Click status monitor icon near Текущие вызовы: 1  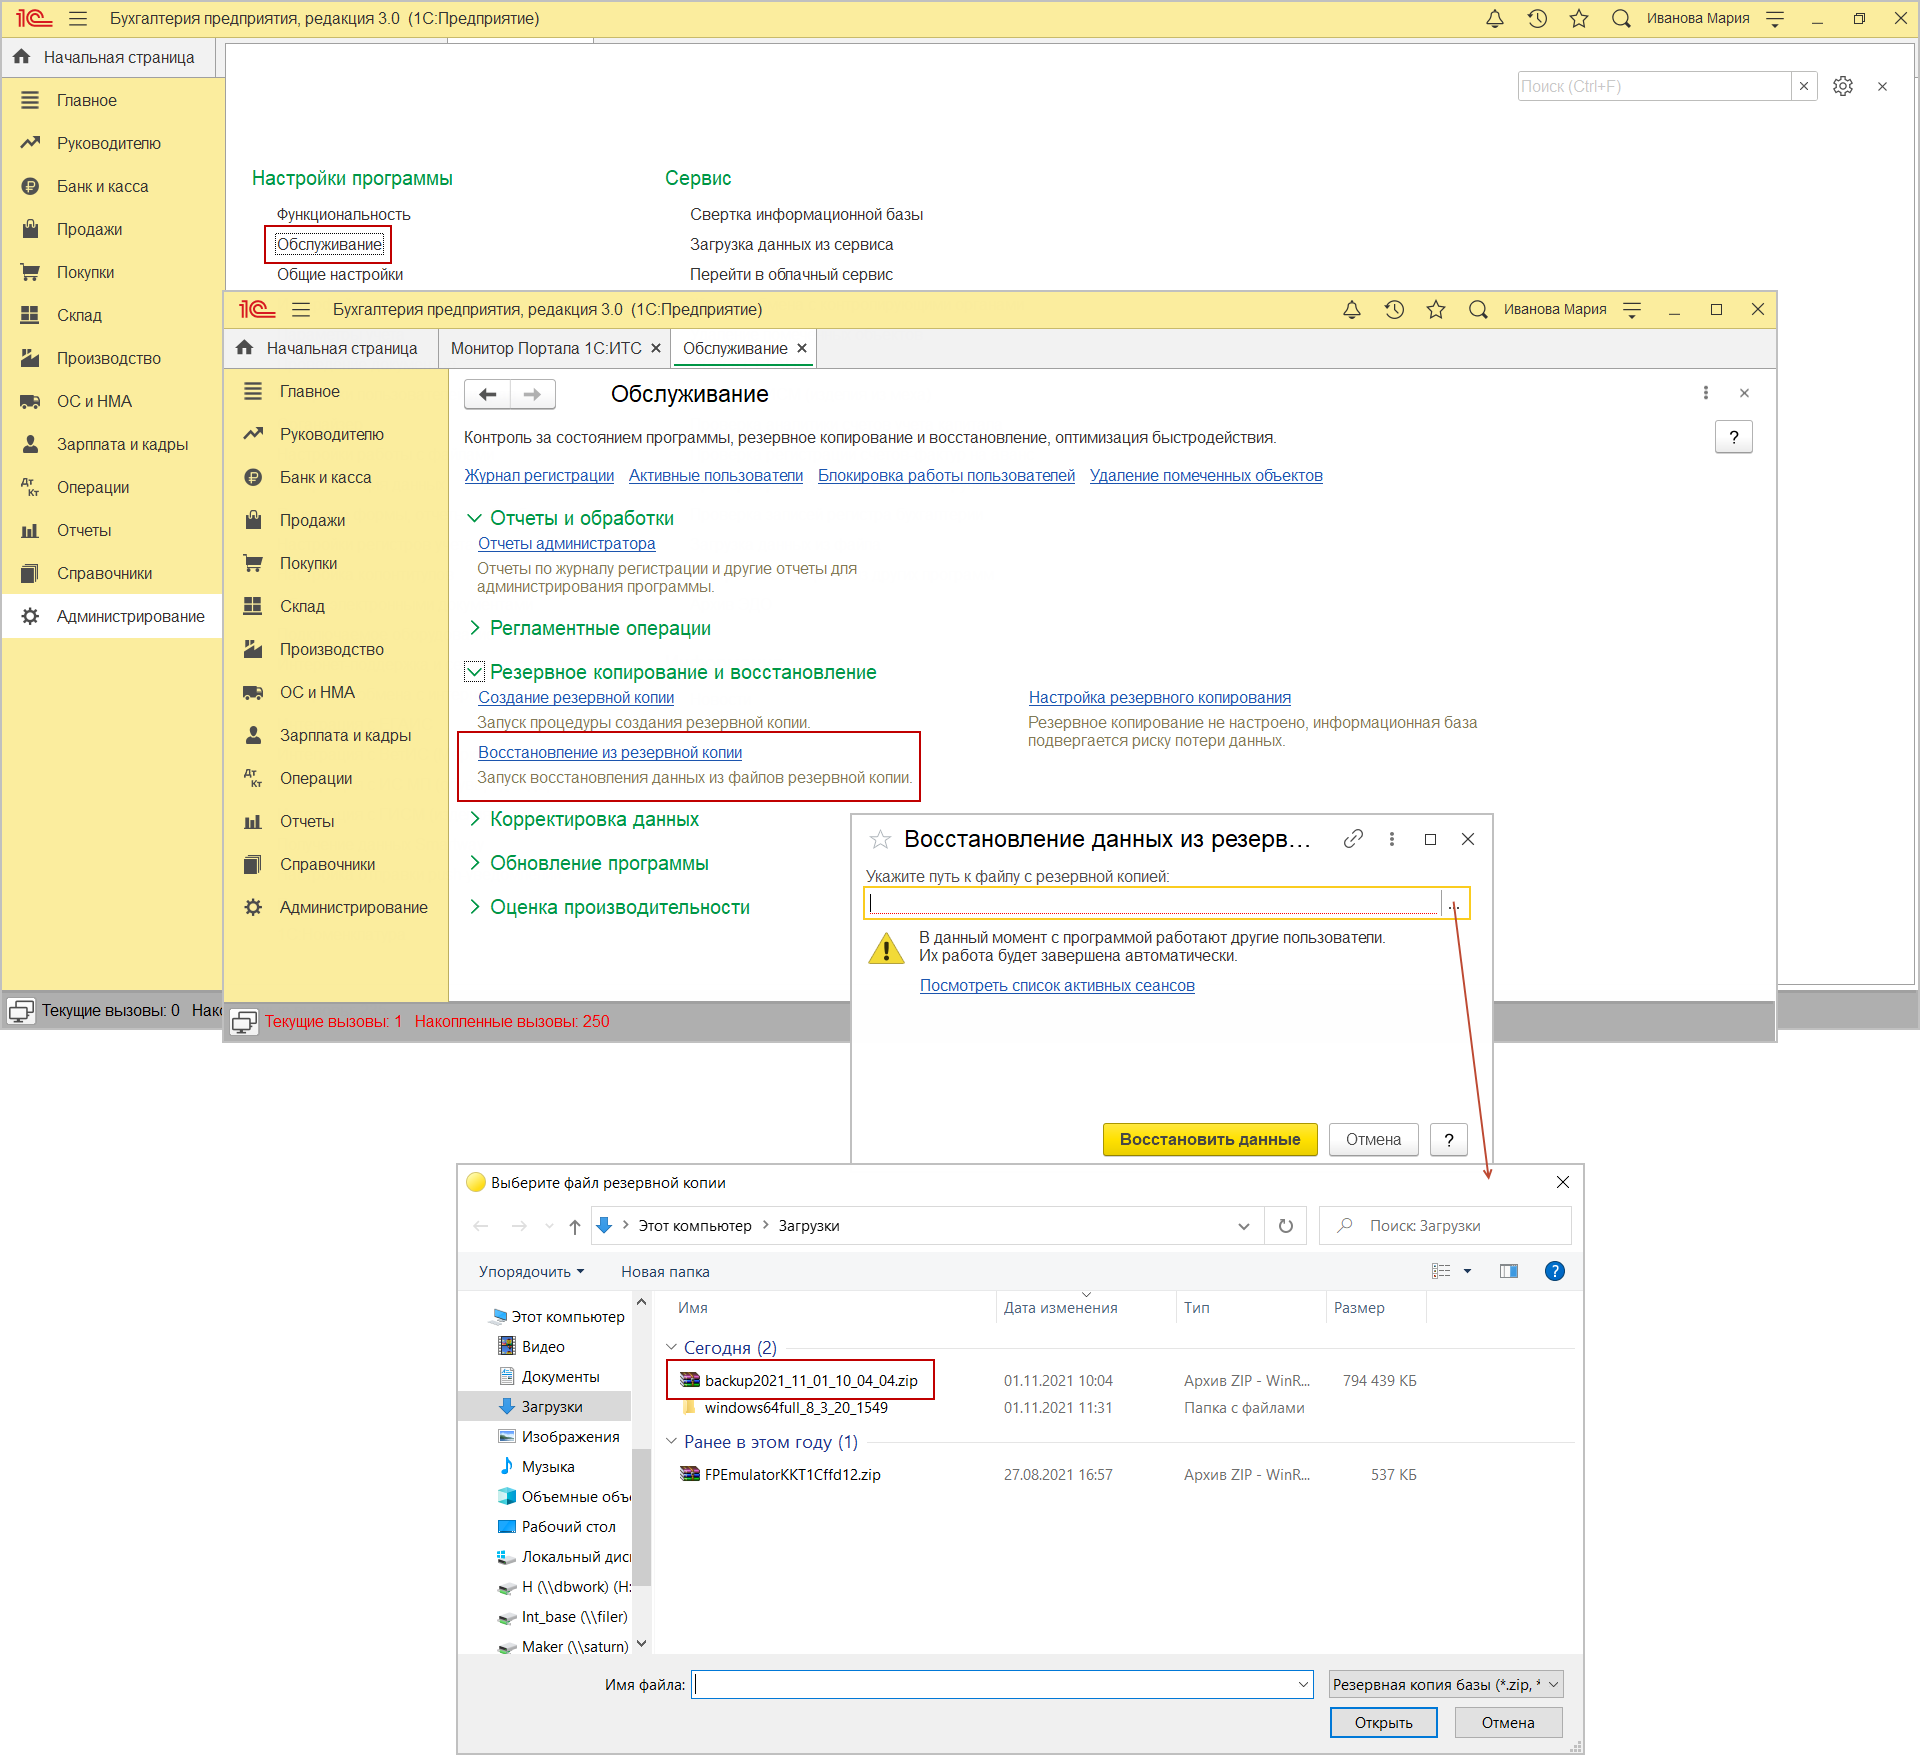coord(244,1021)
